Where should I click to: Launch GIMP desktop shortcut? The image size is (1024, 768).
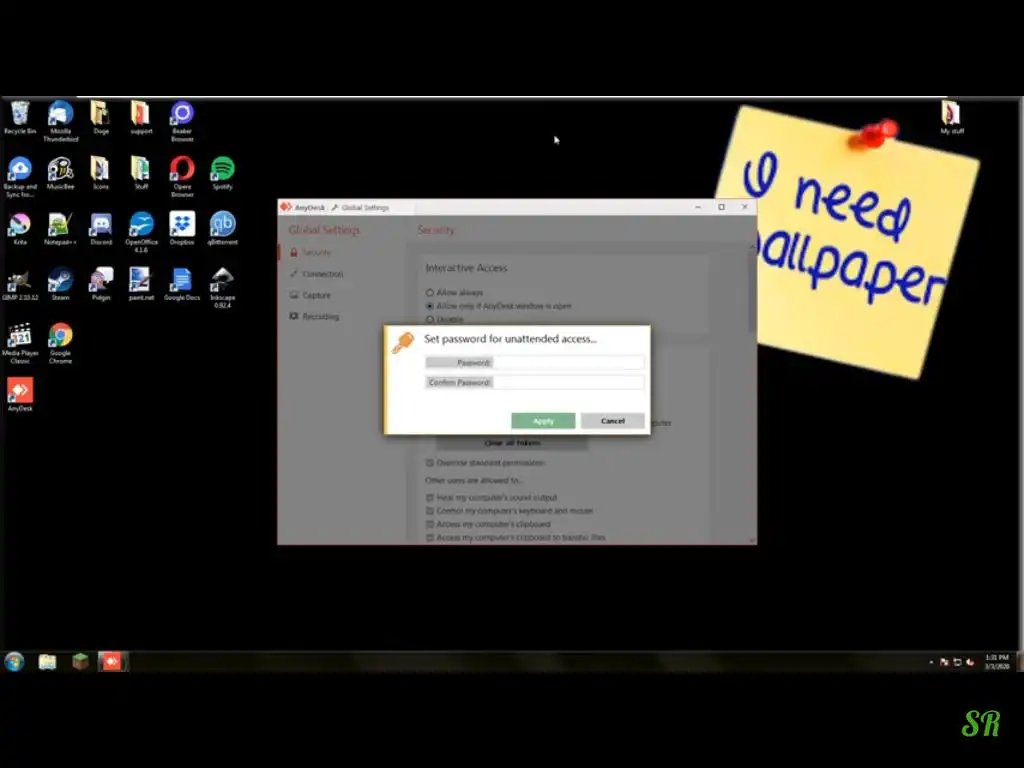(x=20, y=284)
